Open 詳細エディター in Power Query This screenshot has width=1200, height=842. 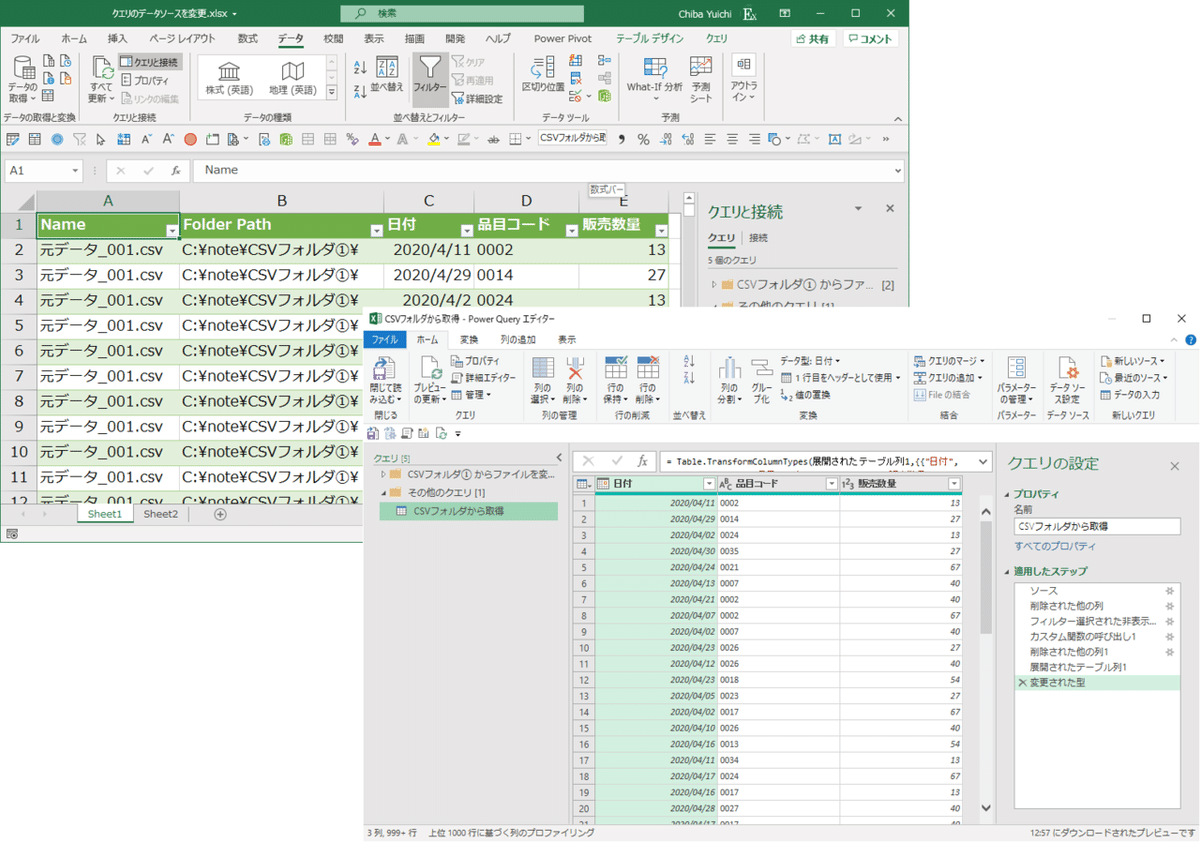tap(484, 378)
